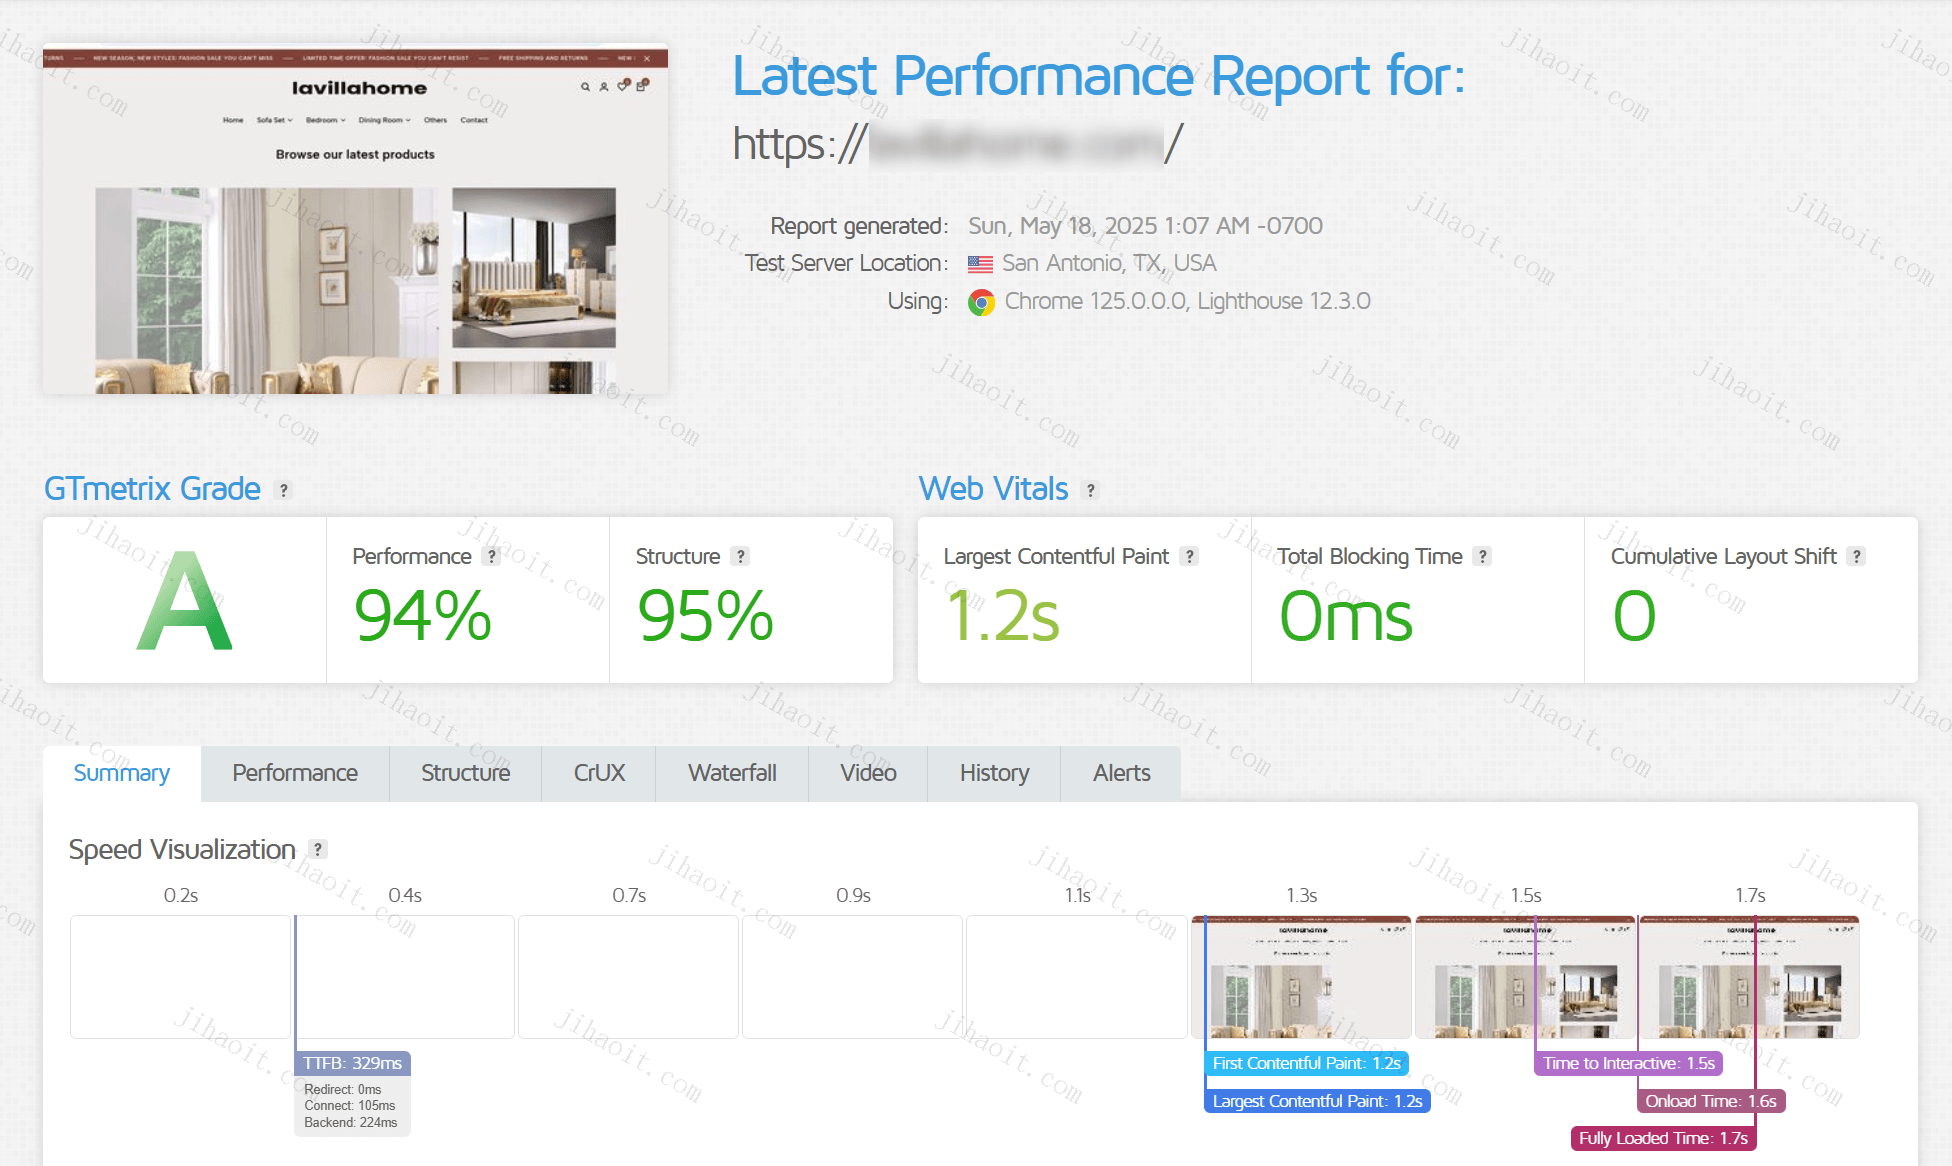Click San Antonio, TX, USA text
This screenshot has width=1952, height=1166.
(1109, 263)
